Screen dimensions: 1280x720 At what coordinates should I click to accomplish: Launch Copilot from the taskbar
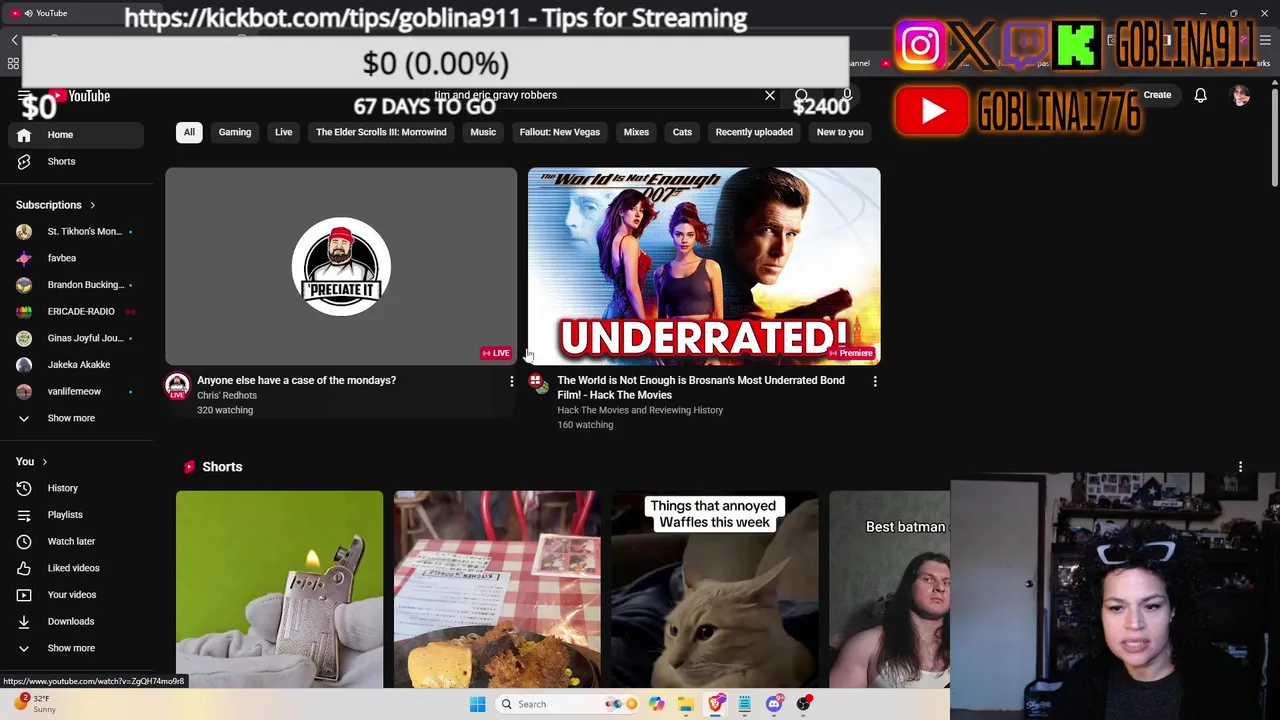point(657,704)
